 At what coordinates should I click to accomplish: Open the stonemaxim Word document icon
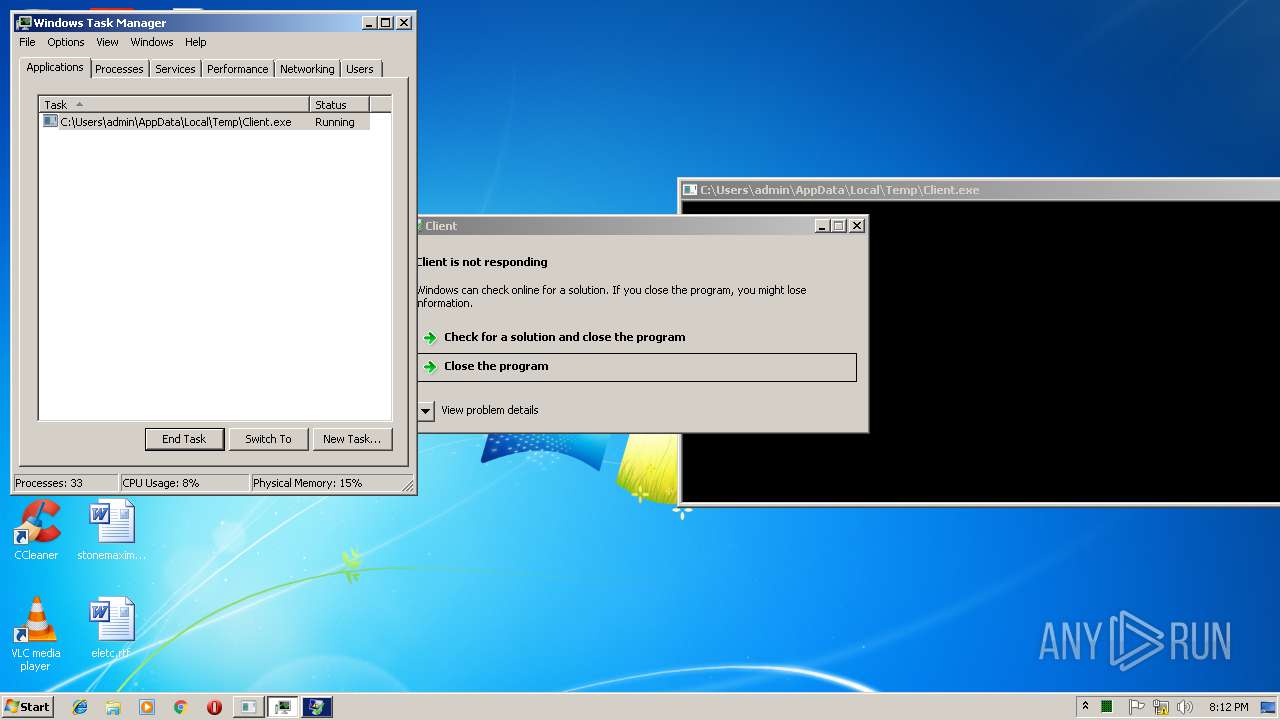111,530
